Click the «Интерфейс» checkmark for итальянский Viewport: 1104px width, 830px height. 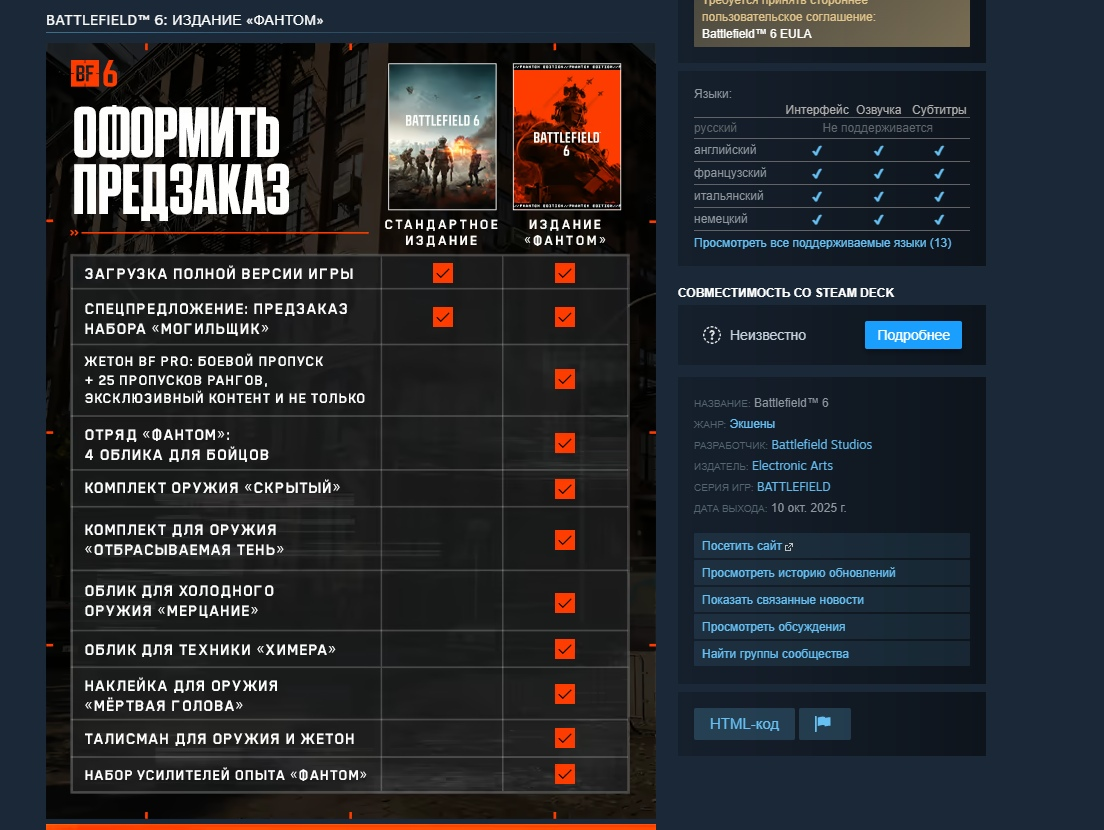pyautogui.click(x=817, y=197)
